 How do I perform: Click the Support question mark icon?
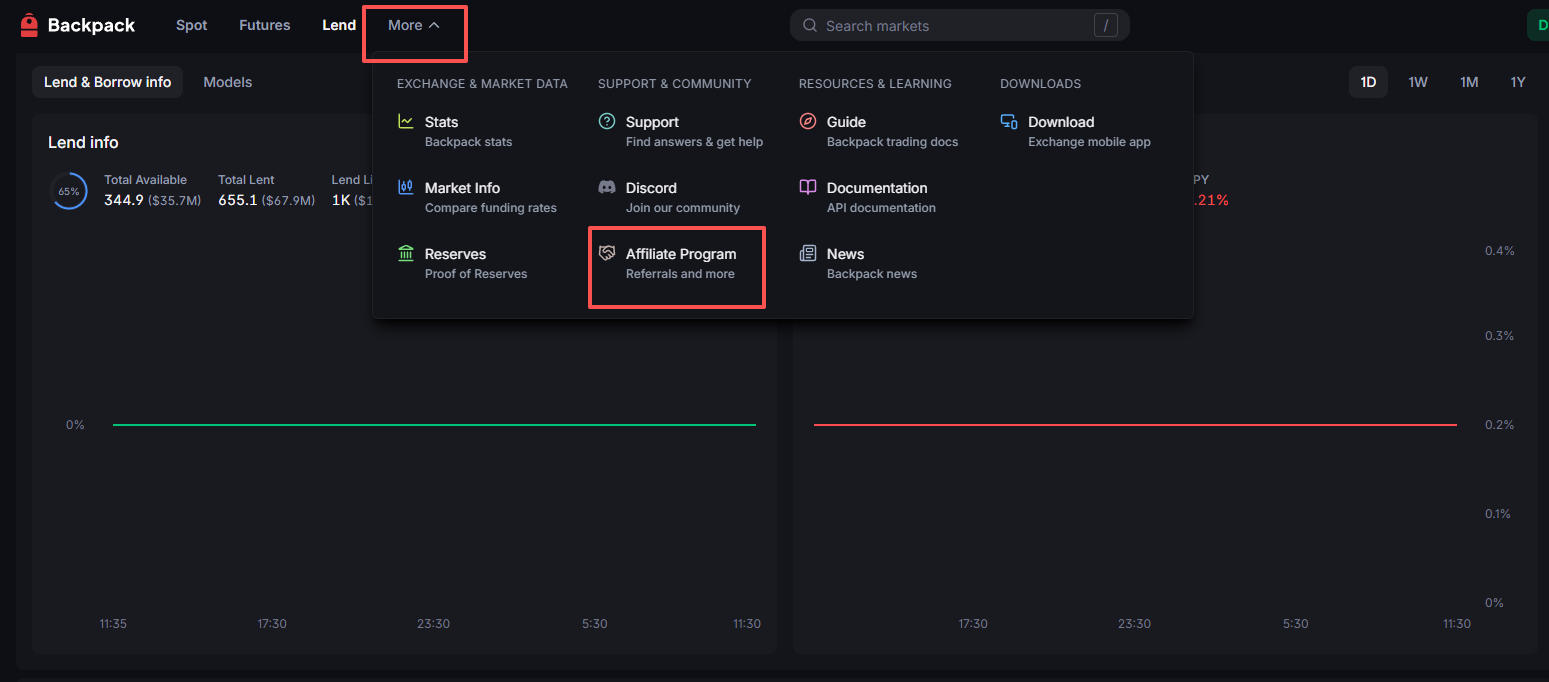607,122
